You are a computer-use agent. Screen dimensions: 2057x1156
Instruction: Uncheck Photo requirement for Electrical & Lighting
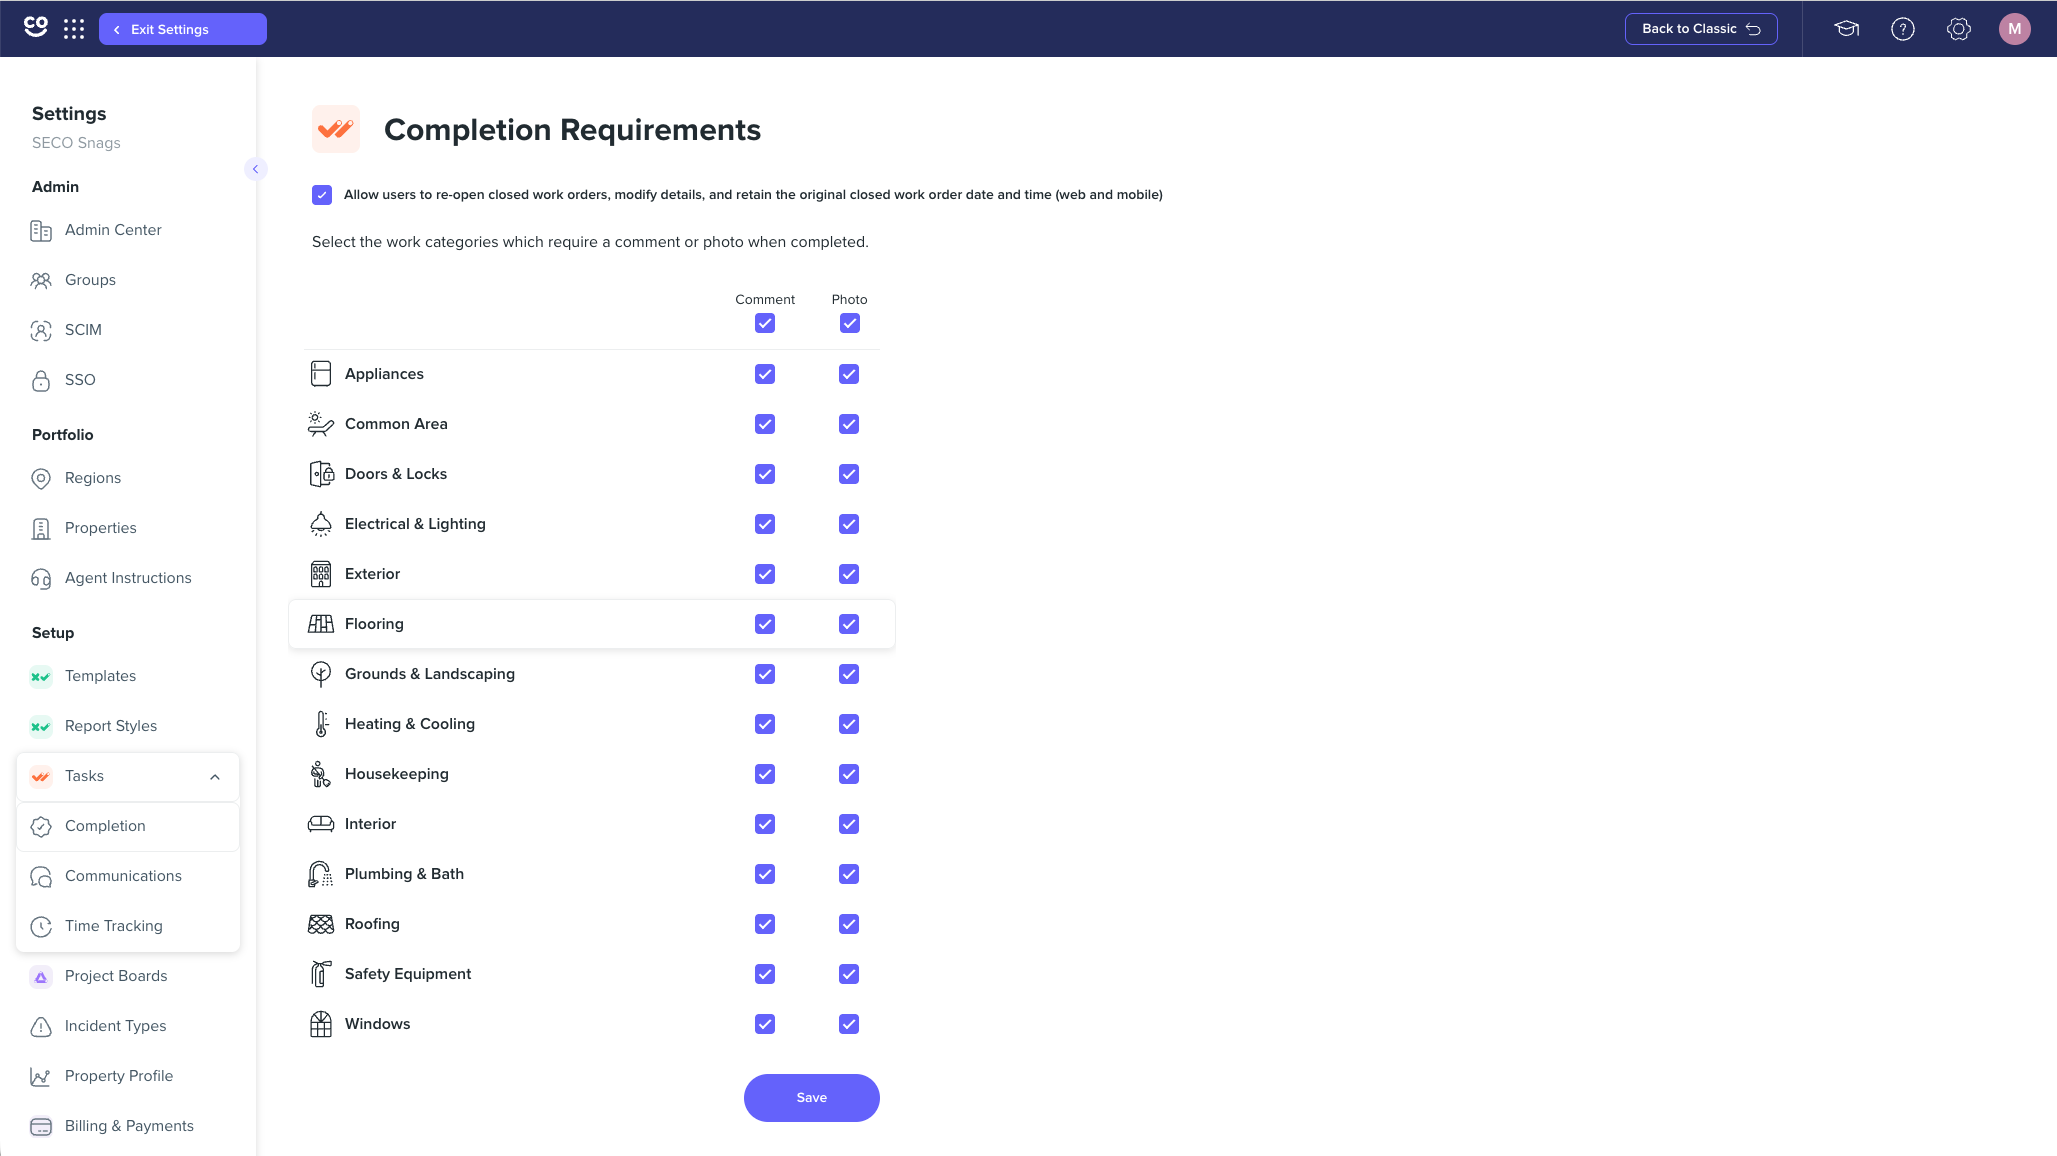tap(849, 524)
